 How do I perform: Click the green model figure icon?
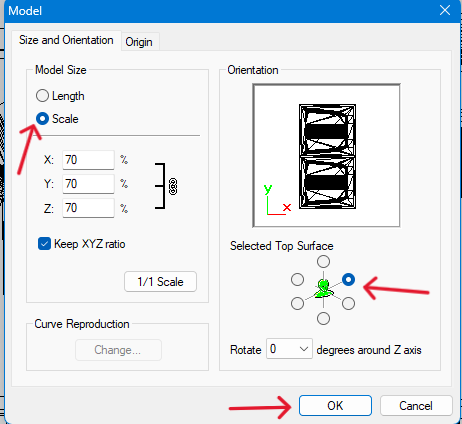coord(323,289)
